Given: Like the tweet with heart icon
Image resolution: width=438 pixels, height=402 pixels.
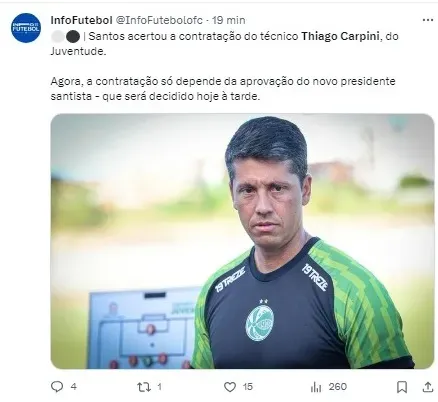Looking at the screenshot, I should coord(230,387).
